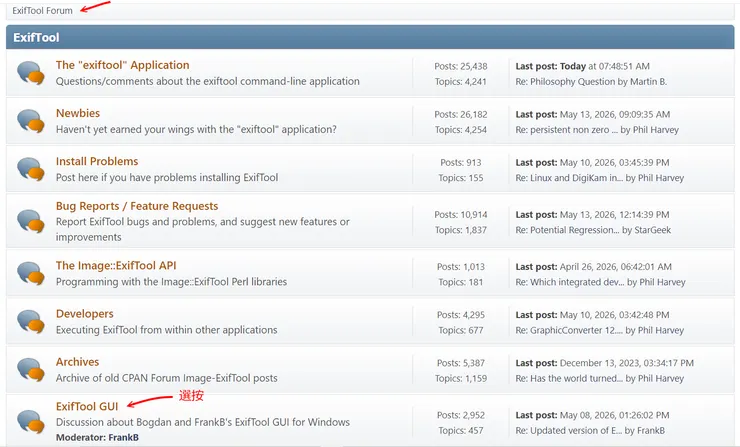Click the text "Posts: 25,438"
Screen dimensions: 740x447
click(x=461, y=67)
